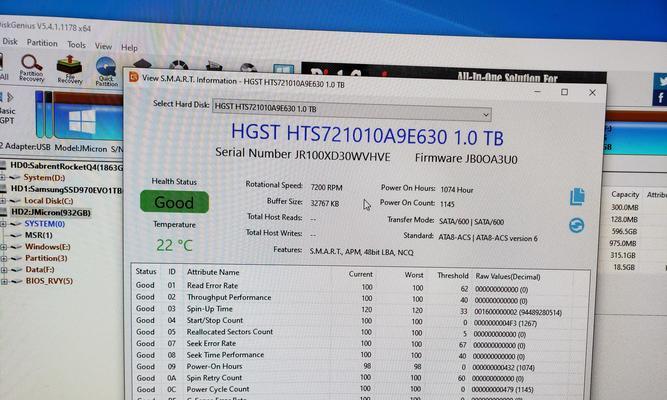The width and height of the screenshot is (667, 400).
Task: Open the View menu
Action: tap(103, 46)
